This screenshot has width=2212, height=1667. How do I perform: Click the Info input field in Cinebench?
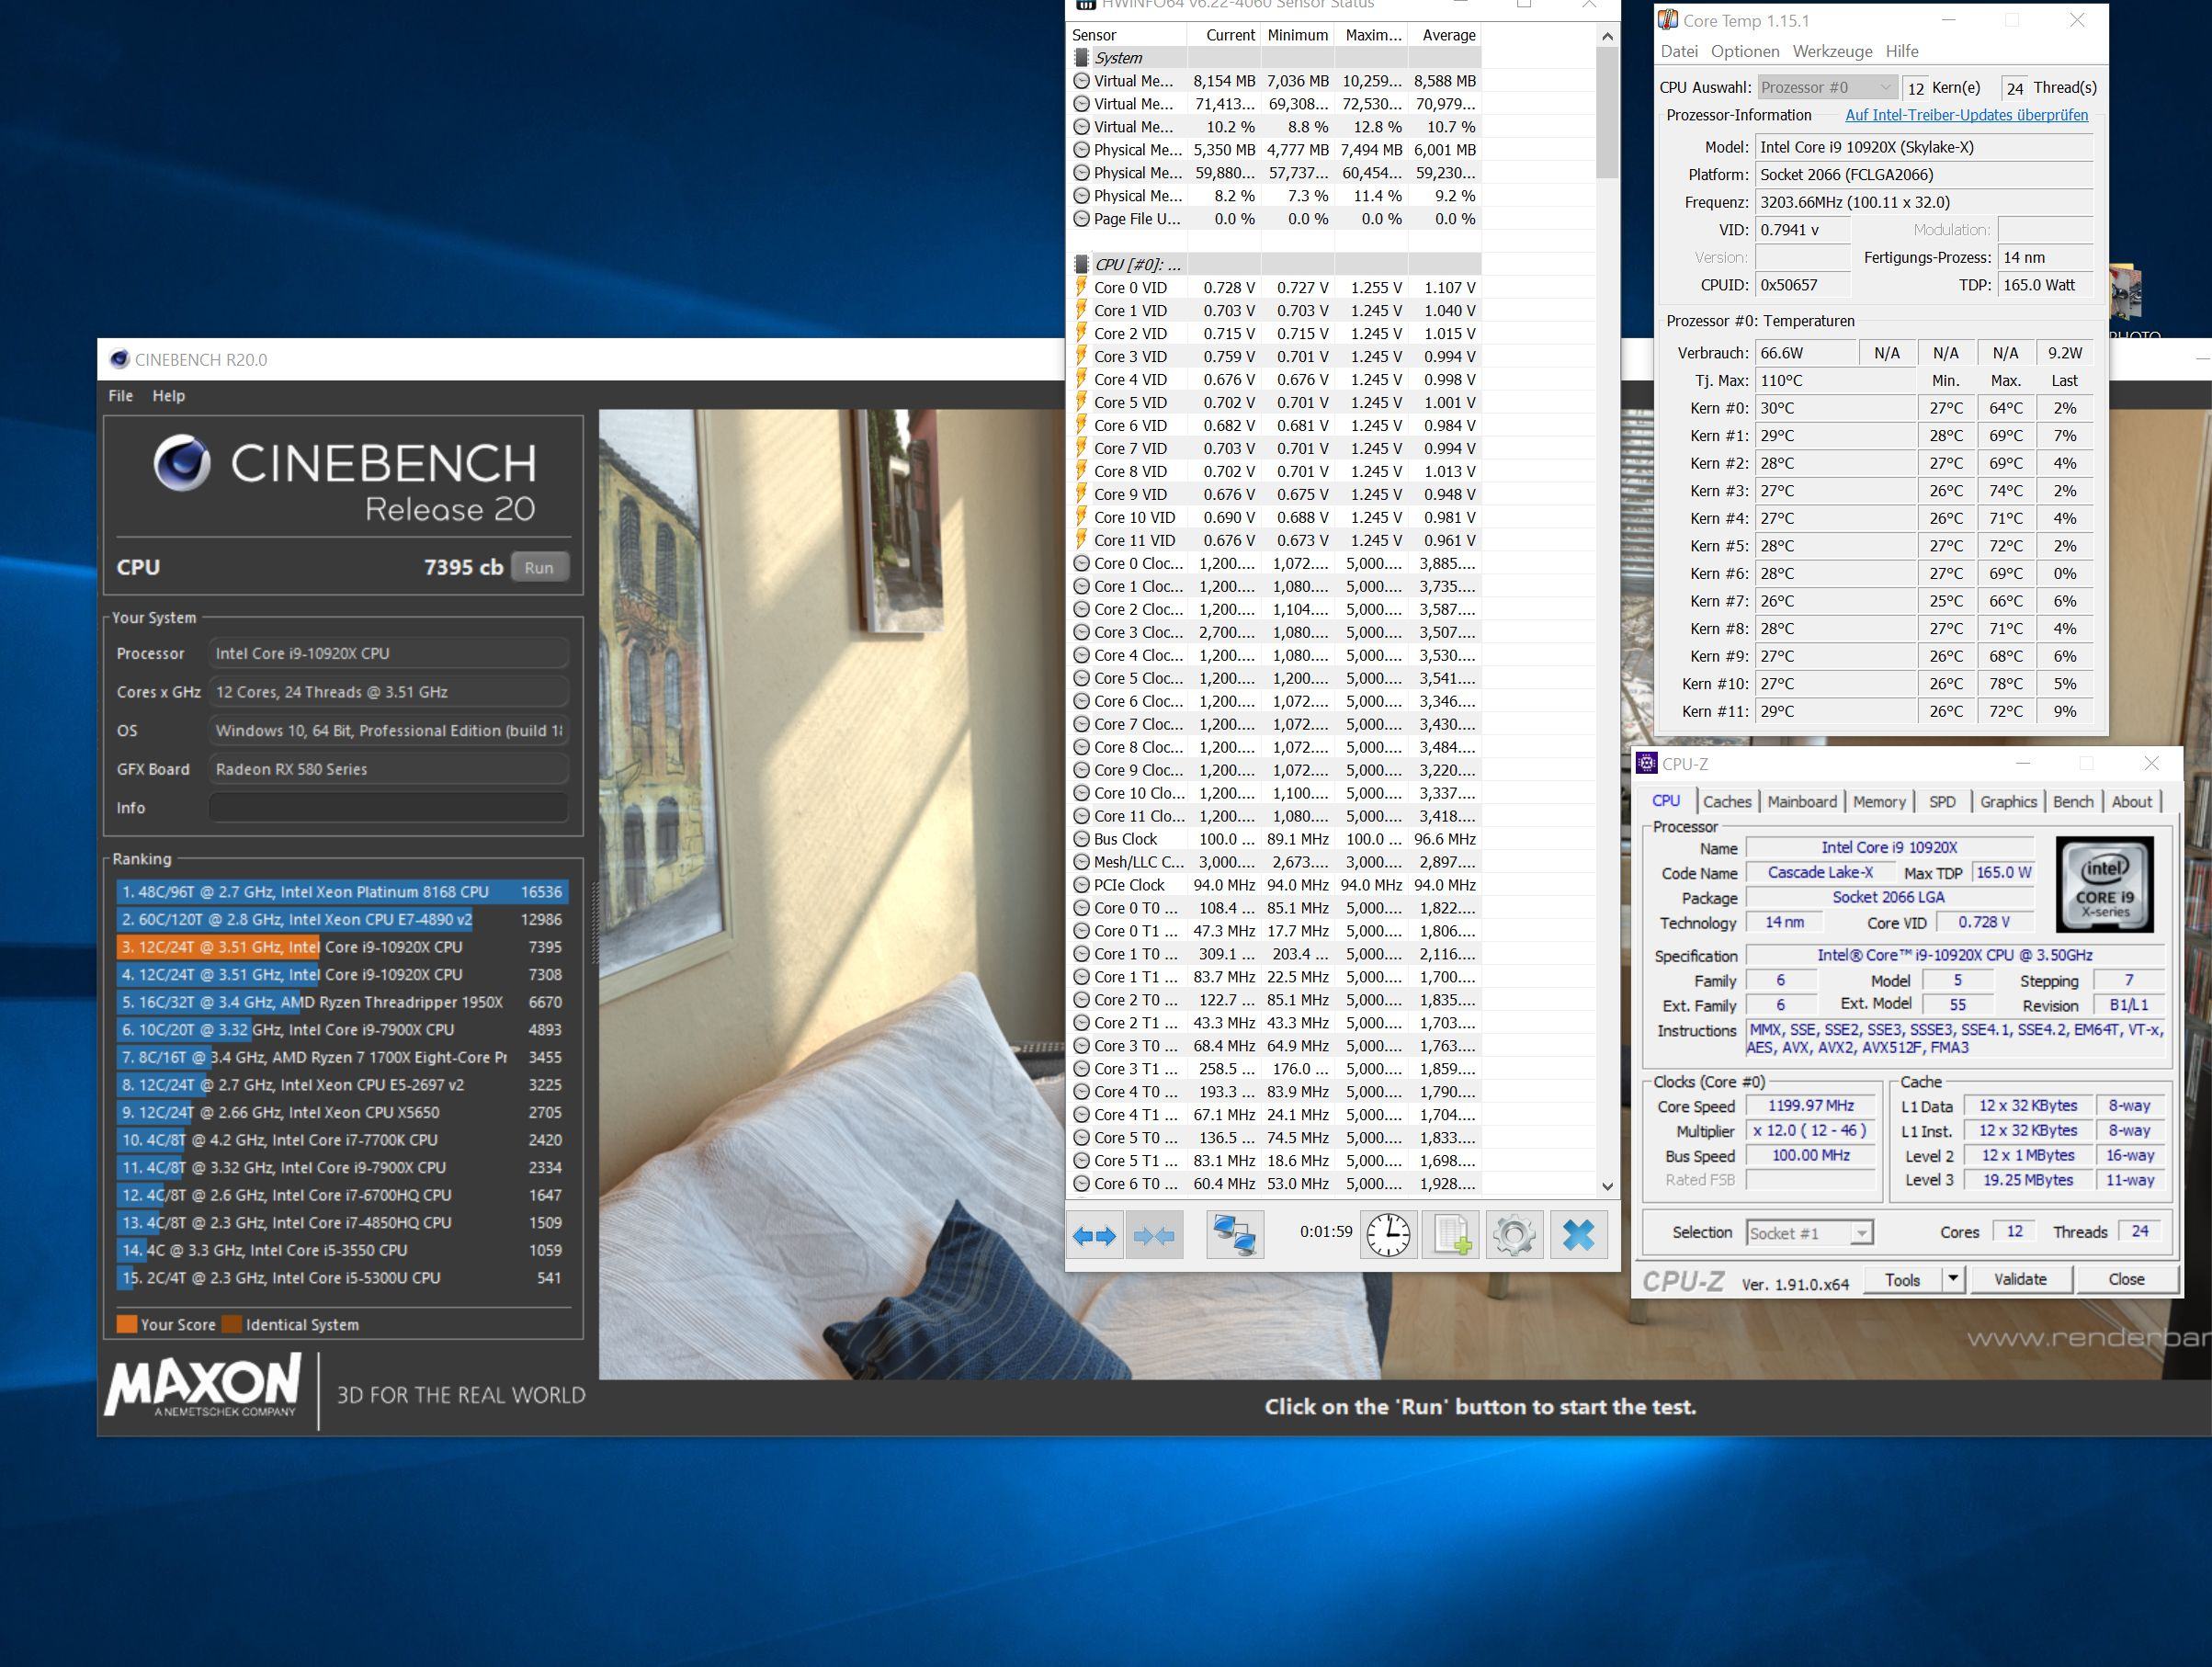[388, 807]
